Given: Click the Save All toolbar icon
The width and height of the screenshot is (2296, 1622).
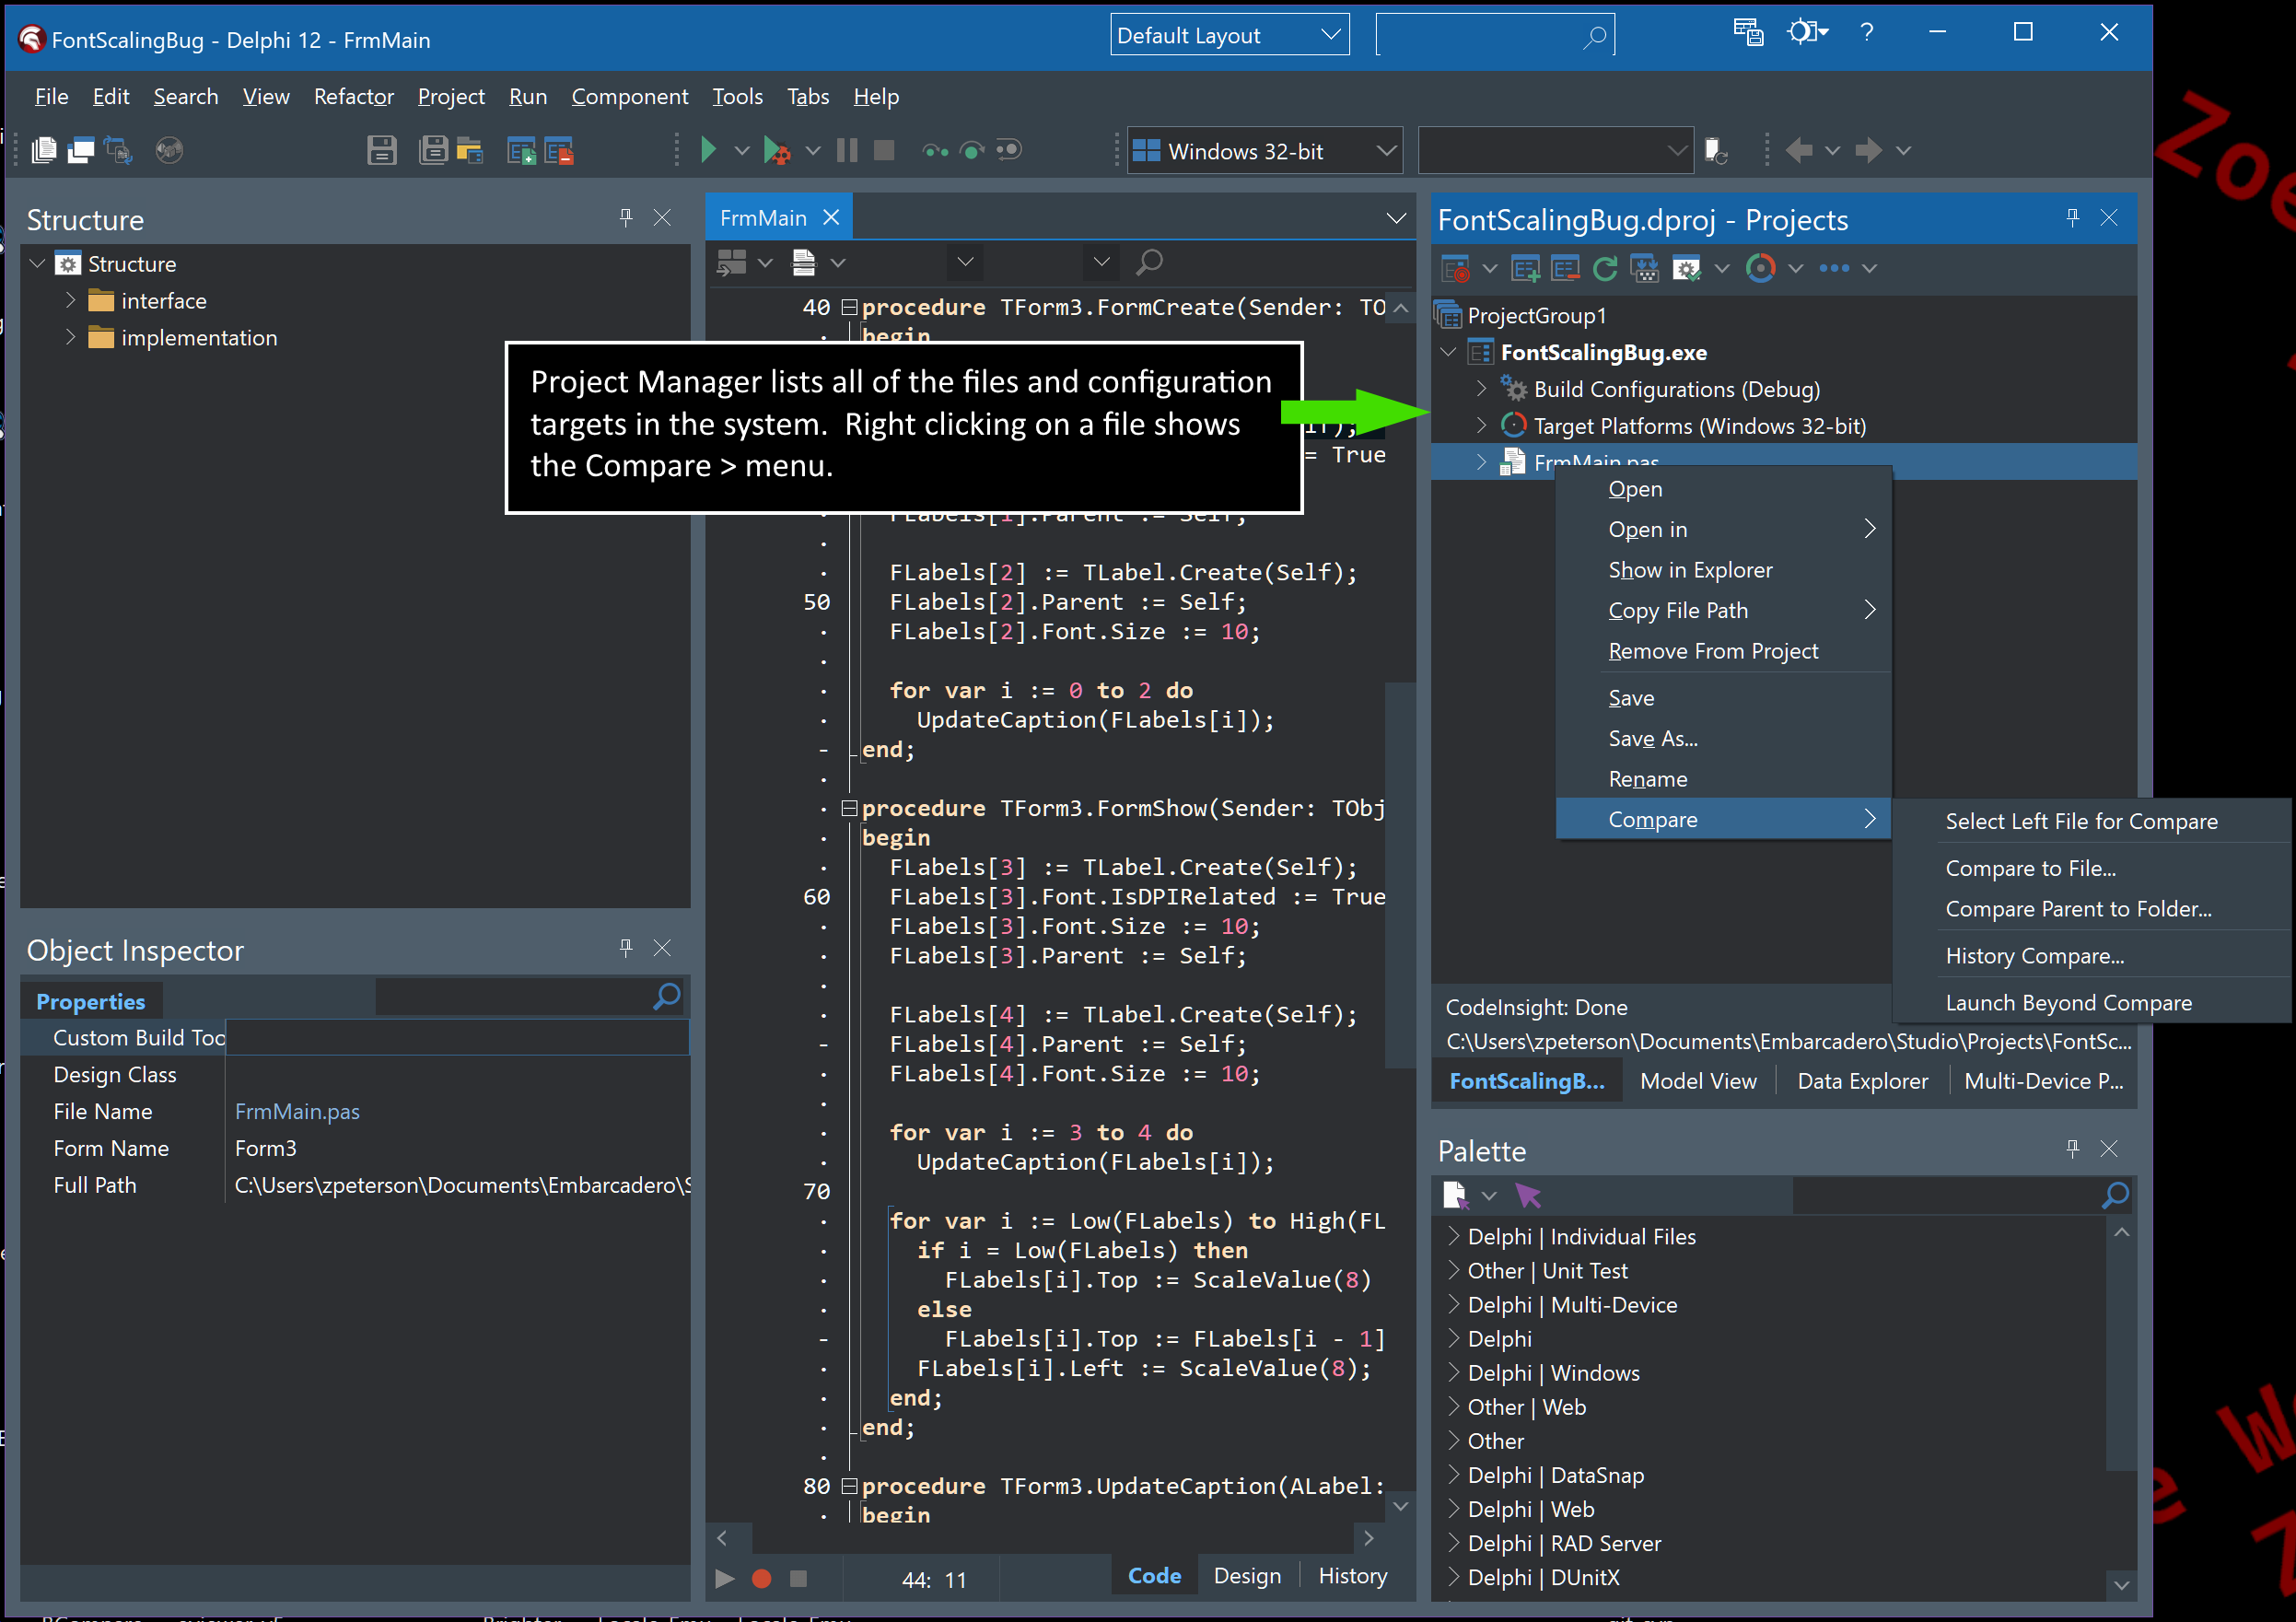Looking at the screenshot, I should coord(432,150).
